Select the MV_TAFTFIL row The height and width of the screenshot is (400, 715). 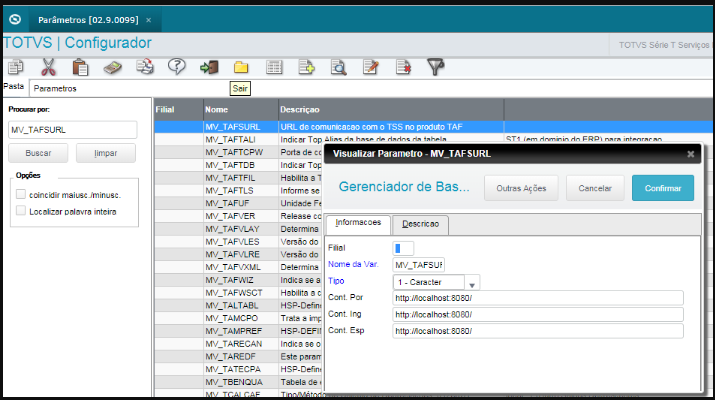coord(238,178)
